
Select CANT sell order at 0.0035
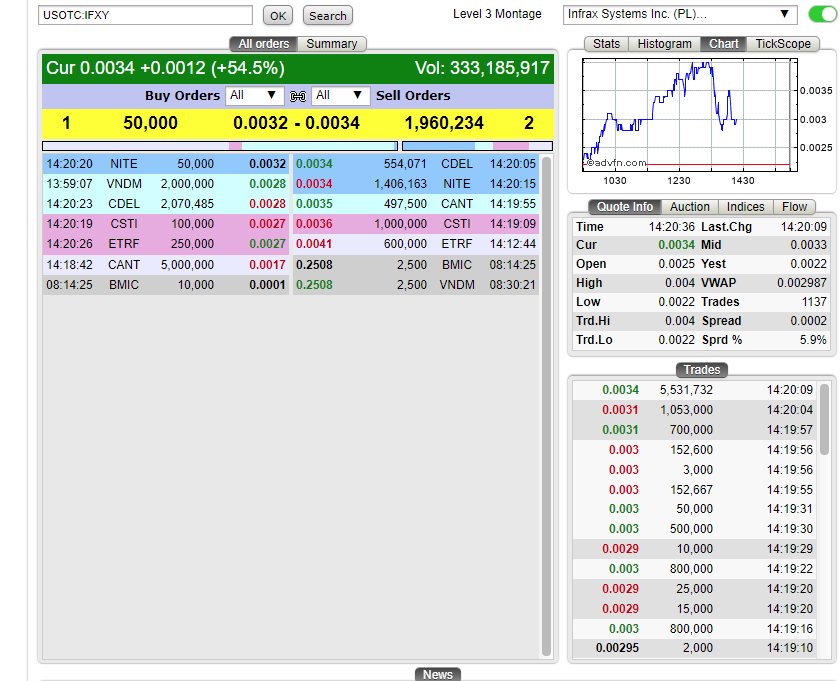(x=416, y=204)
